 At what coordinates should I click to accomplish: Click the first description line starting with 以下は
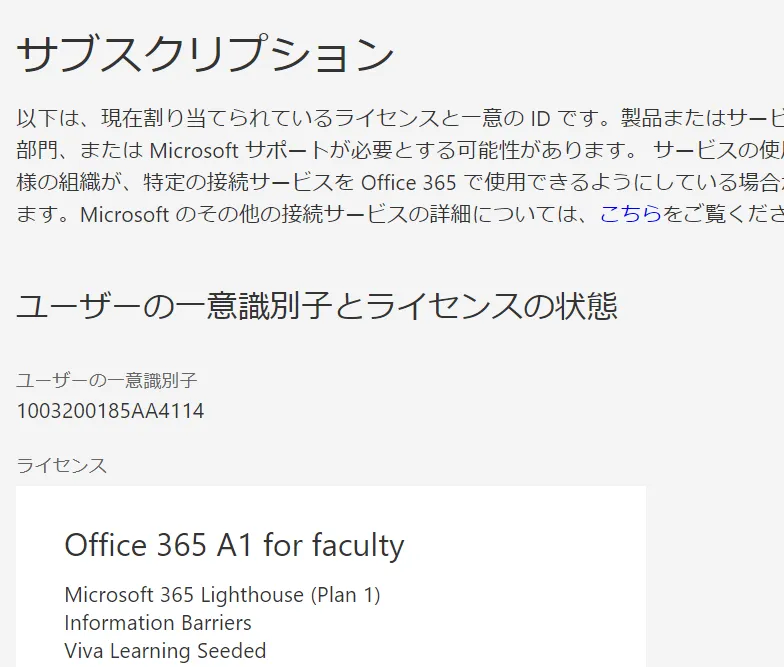tap(300, 119)
